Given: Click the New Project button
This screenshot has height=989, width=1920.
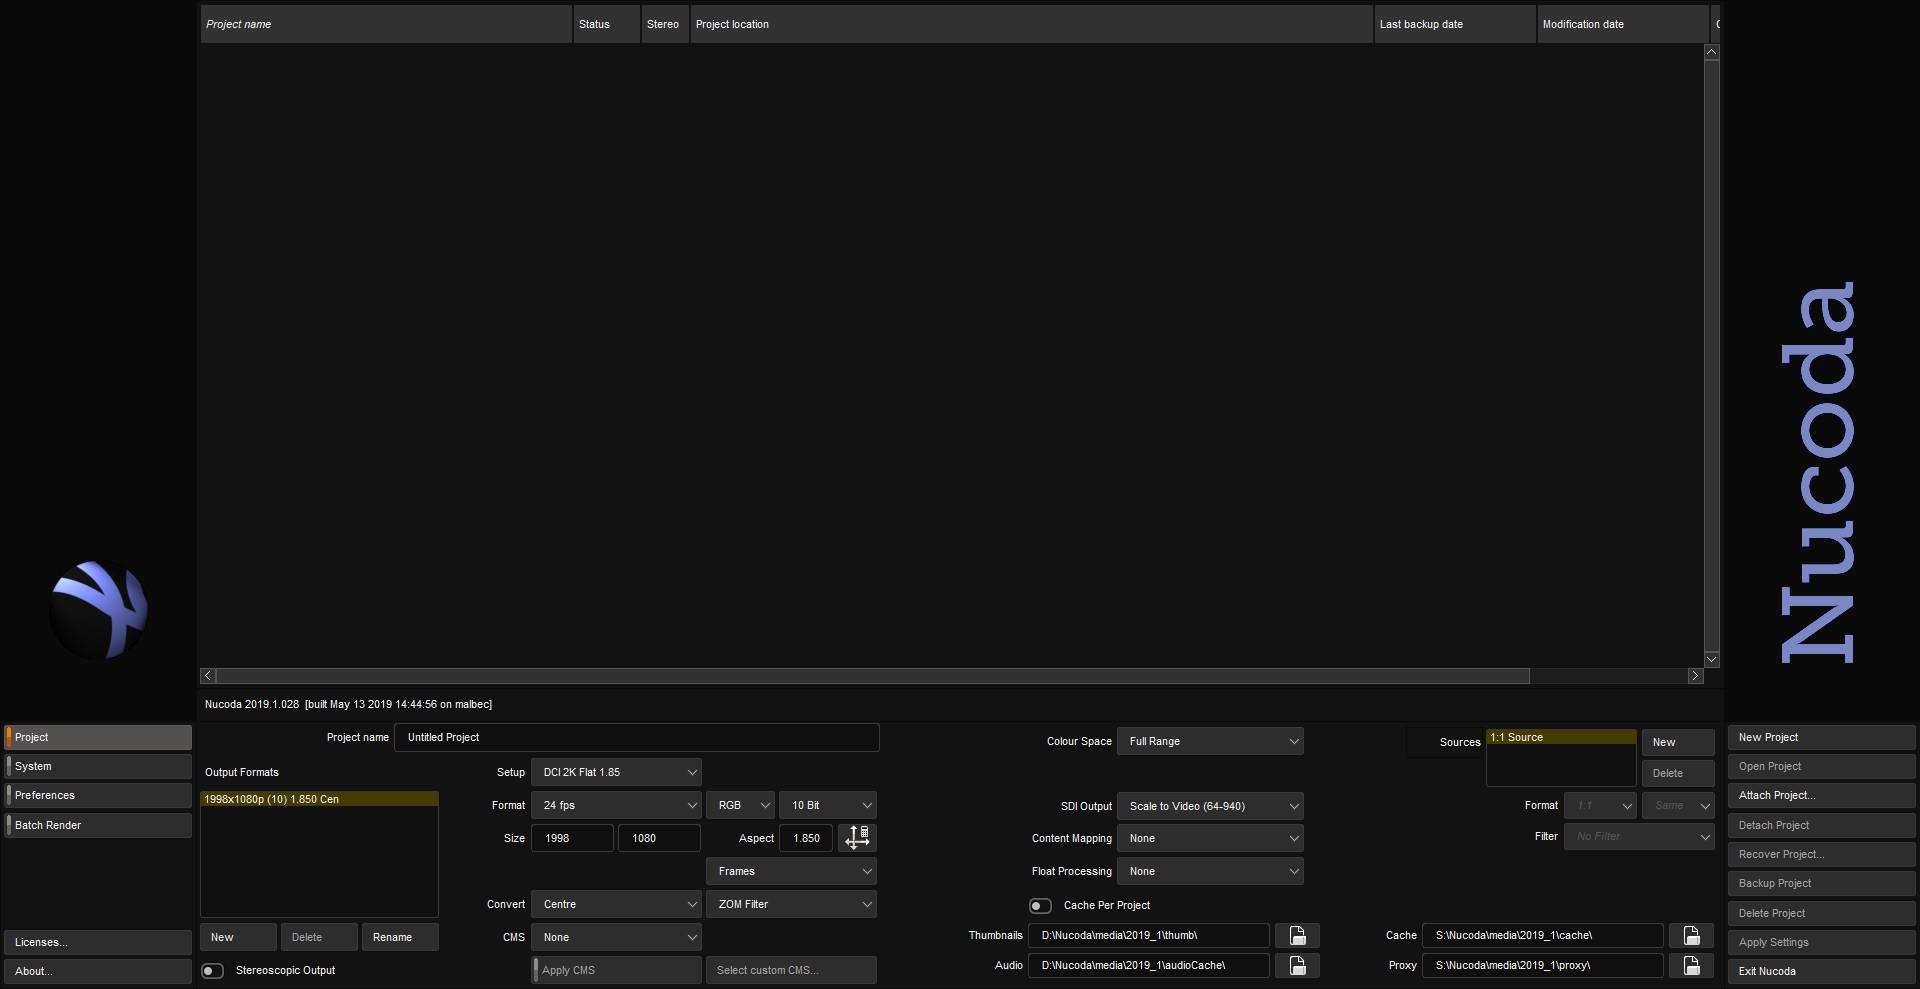Looking at the screenshot, I should (1821, 737).
